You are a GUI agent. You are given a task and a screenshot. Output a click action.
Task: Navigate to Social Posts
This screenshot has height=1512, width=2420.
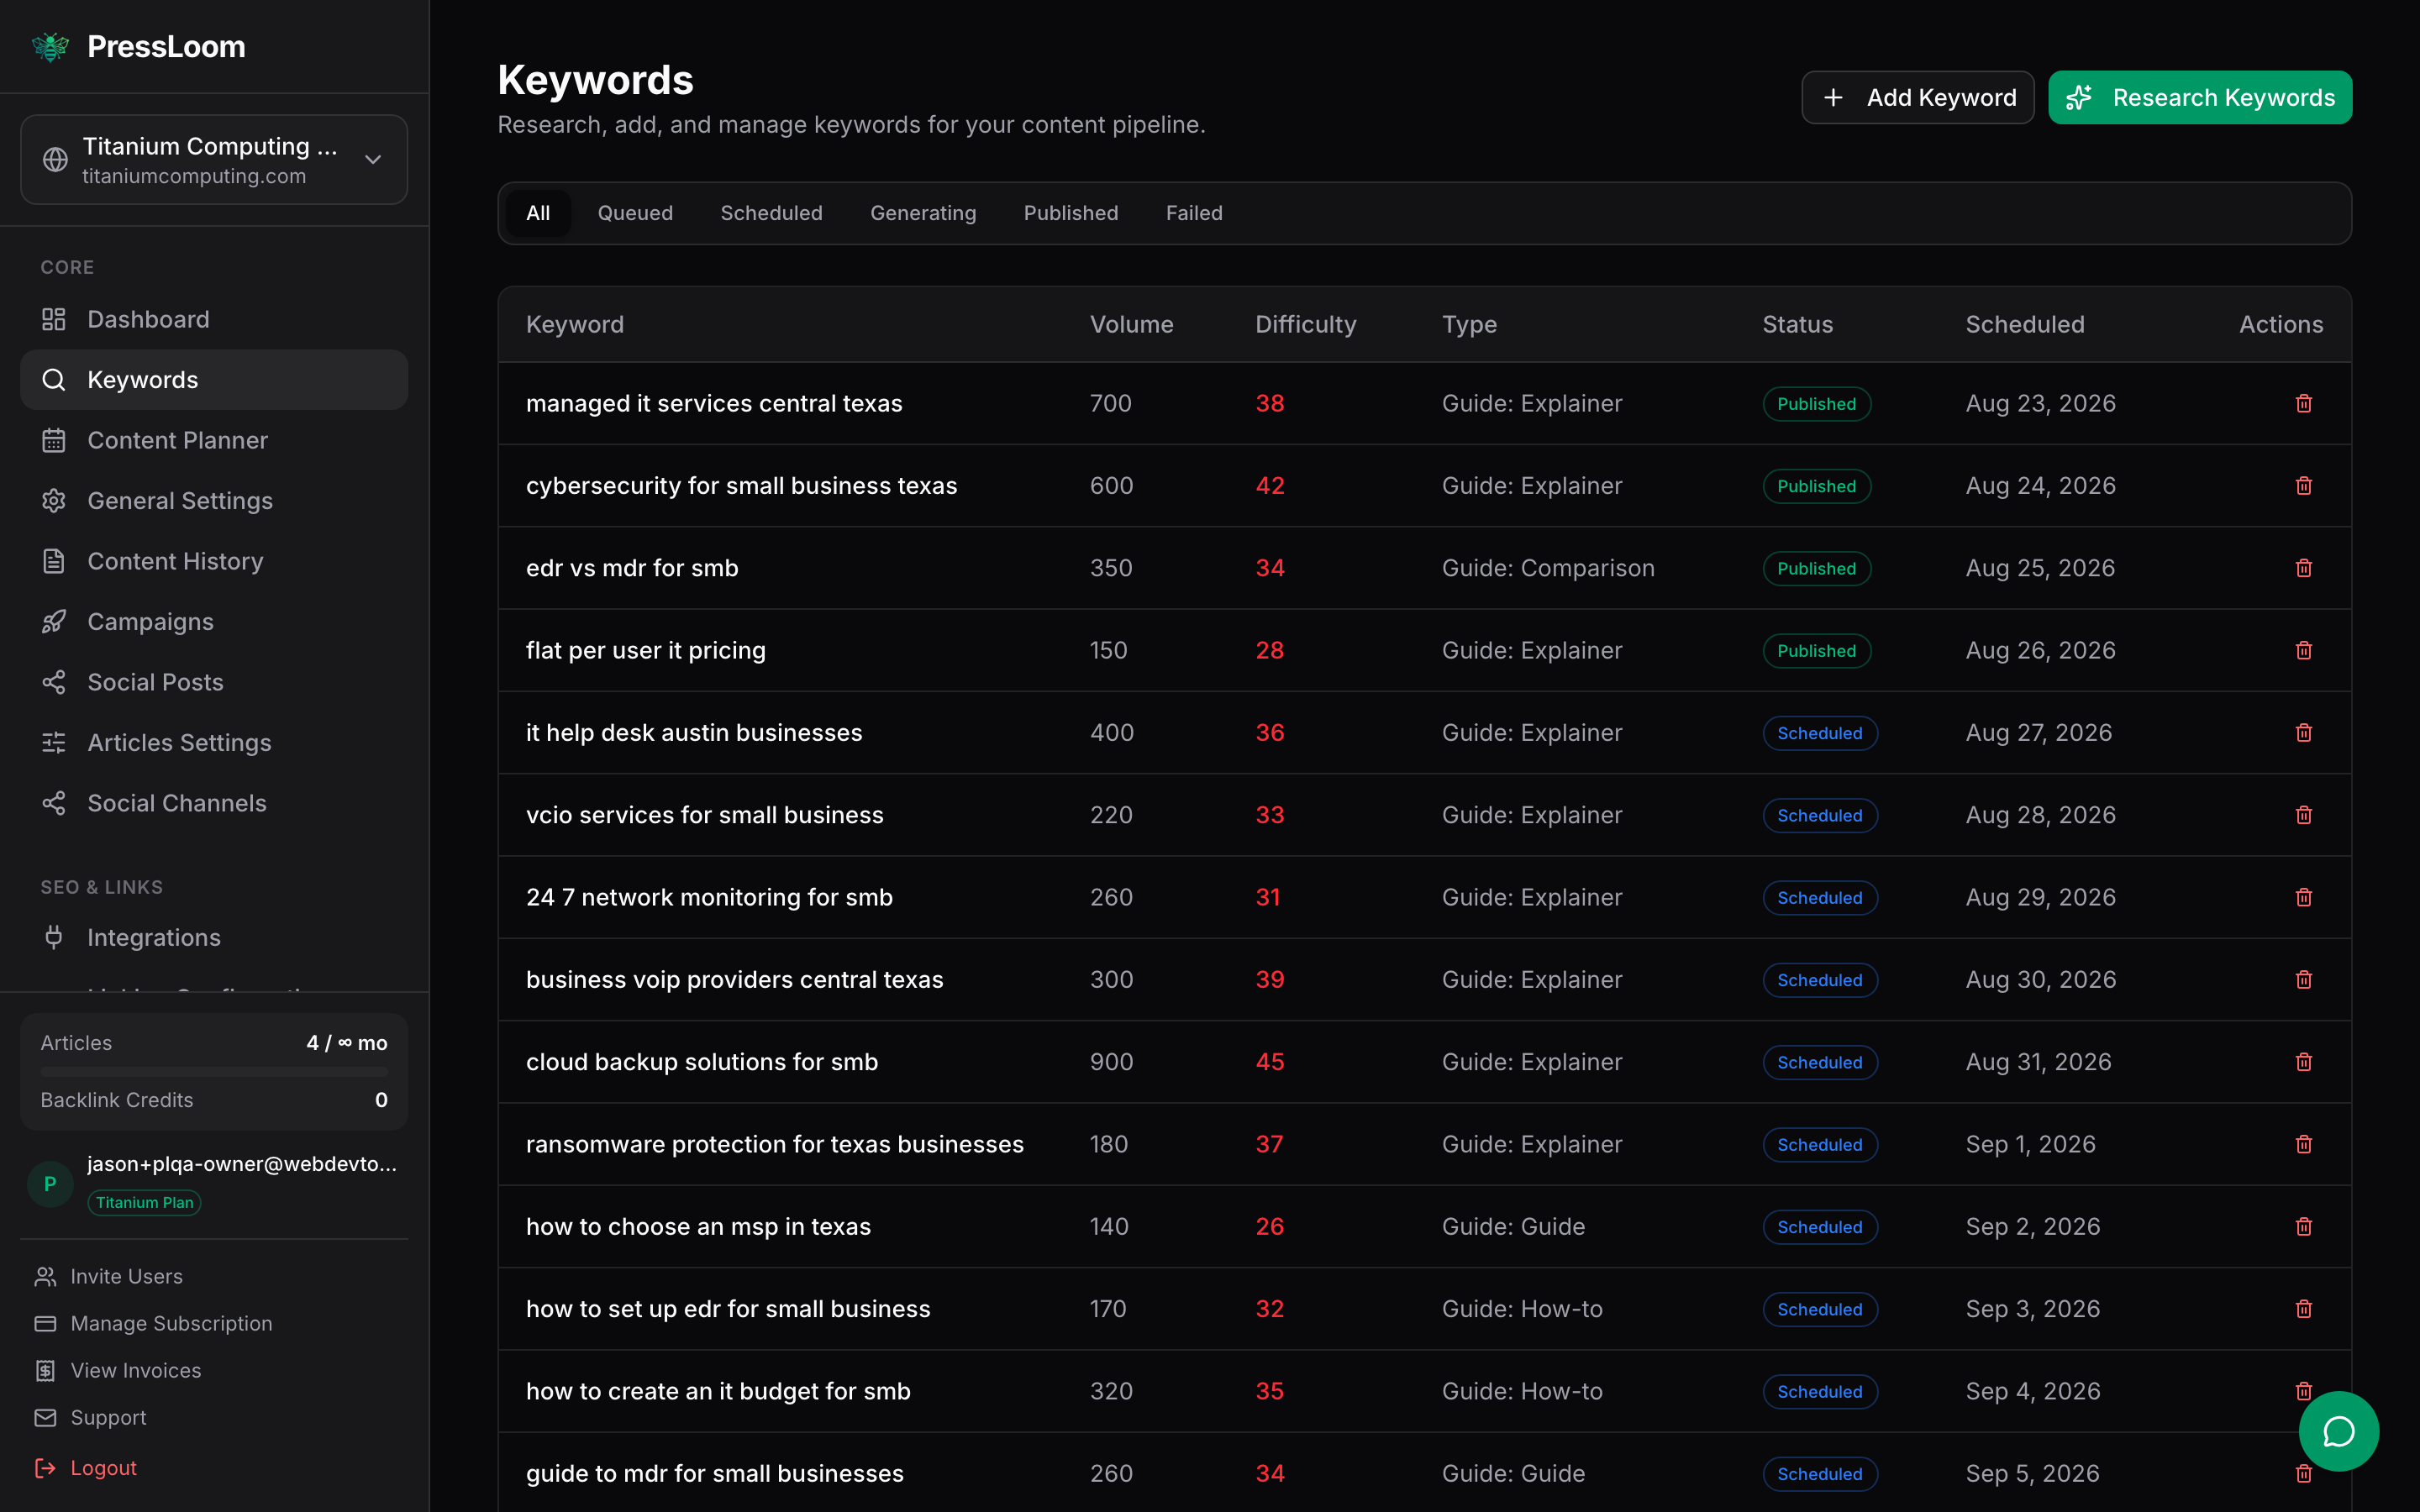(214, 682)
